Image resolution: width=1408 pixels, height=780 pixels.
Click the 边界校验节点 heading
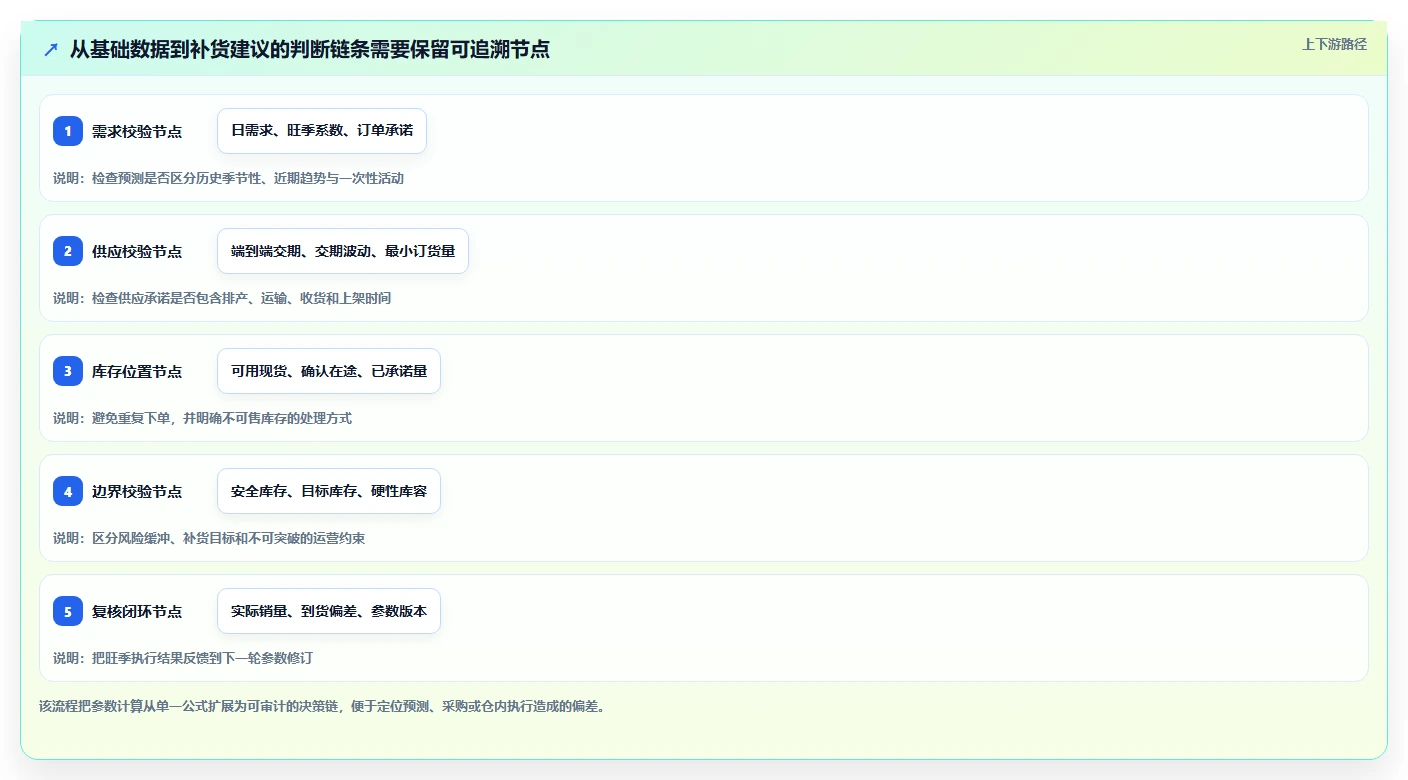tap(137, 491)
